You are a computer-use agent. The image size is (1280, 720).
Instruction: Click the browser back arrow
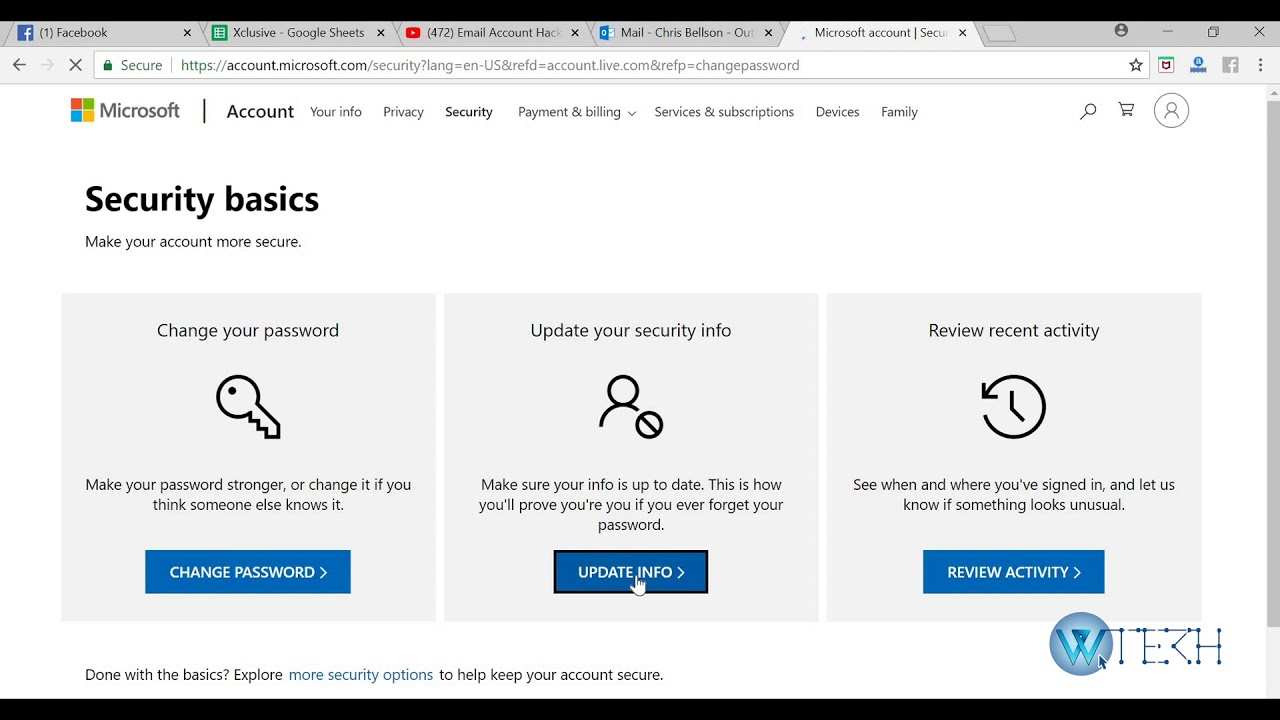(19, 65)
